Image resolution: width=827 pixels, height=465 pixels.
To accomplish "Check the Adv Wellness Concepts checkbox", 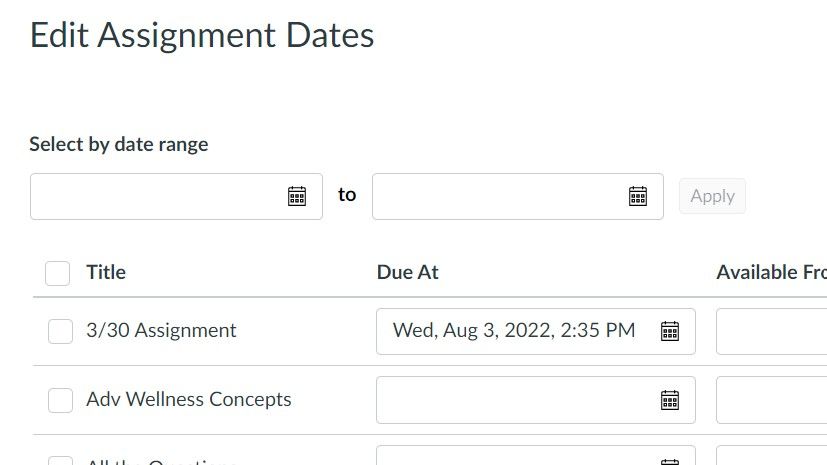I will coord(61,400).
